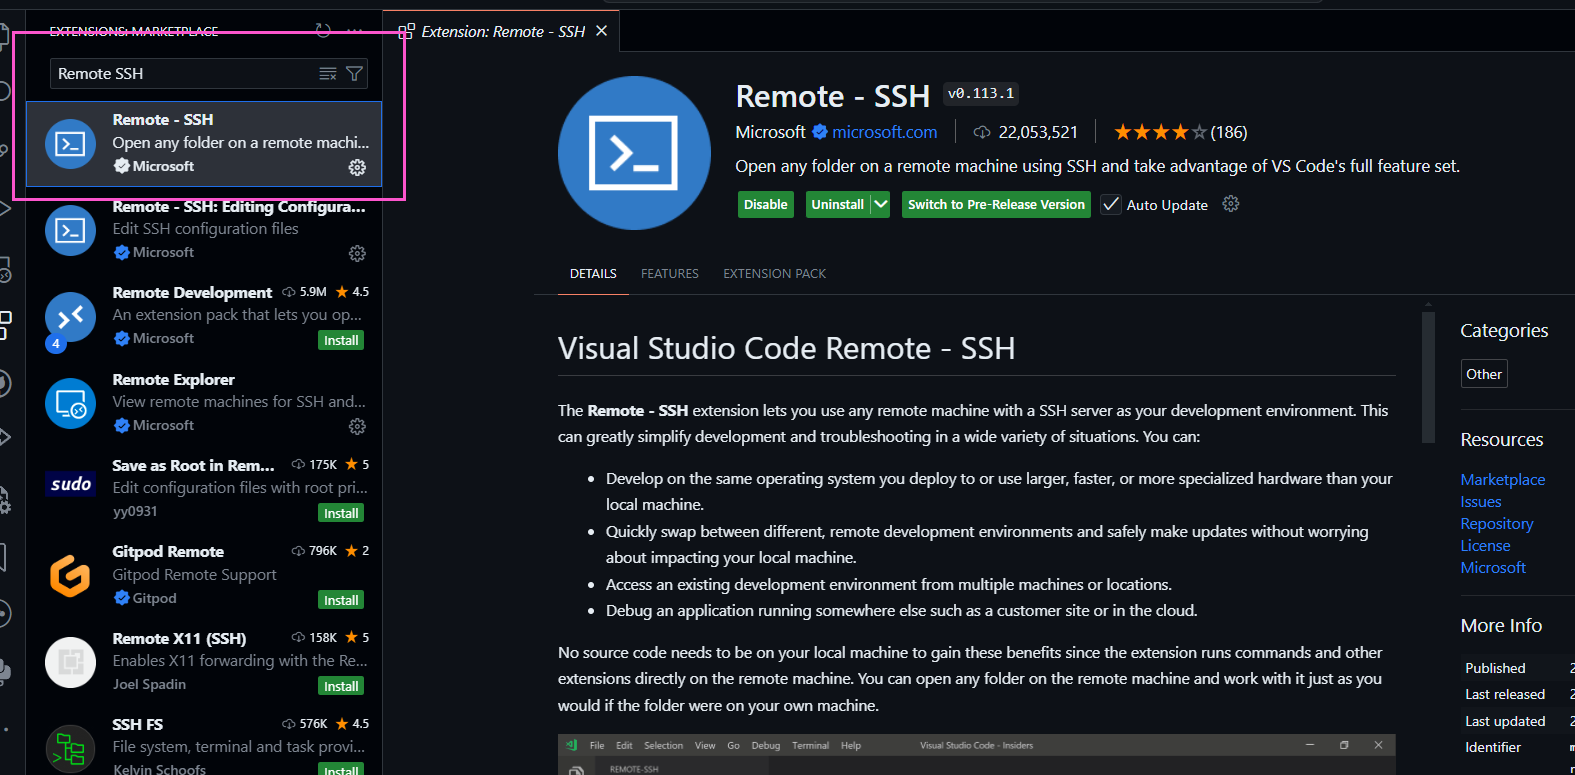Click the details page vertical scrollbar
1575x775 pixels.
tap(1428, 377)
